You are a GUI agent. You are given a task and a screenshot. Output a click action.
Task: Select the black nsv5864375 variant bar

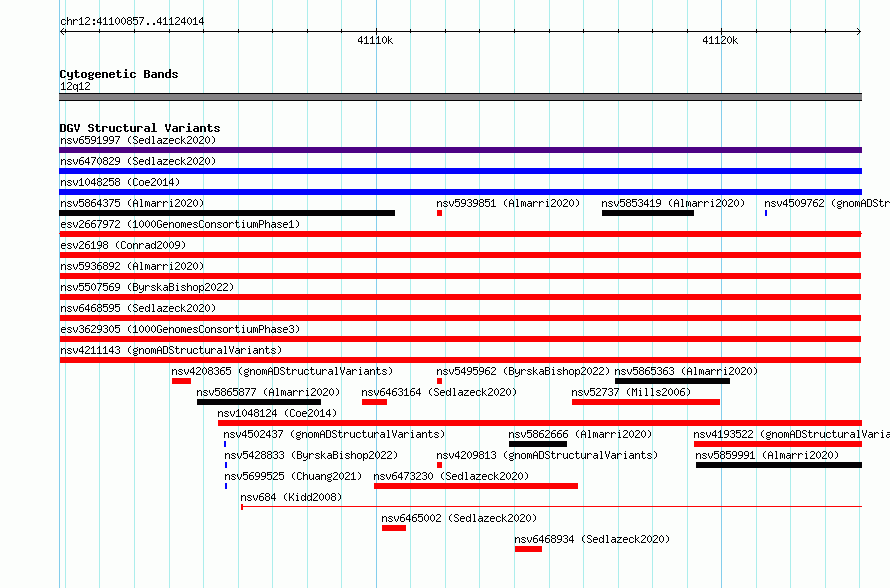227,213
